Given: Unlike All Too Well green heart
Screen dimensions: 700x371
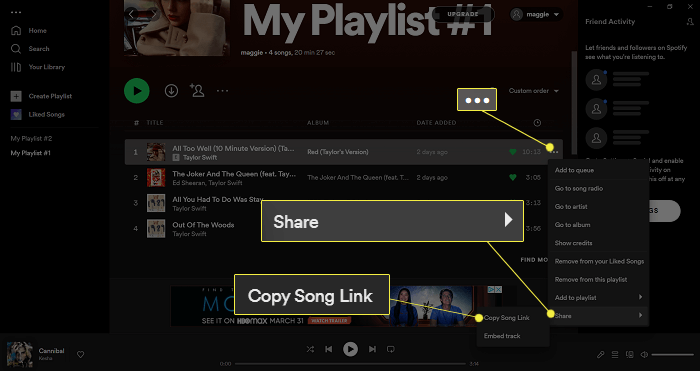Looking at the screenshot, I should tap(512, 152).
